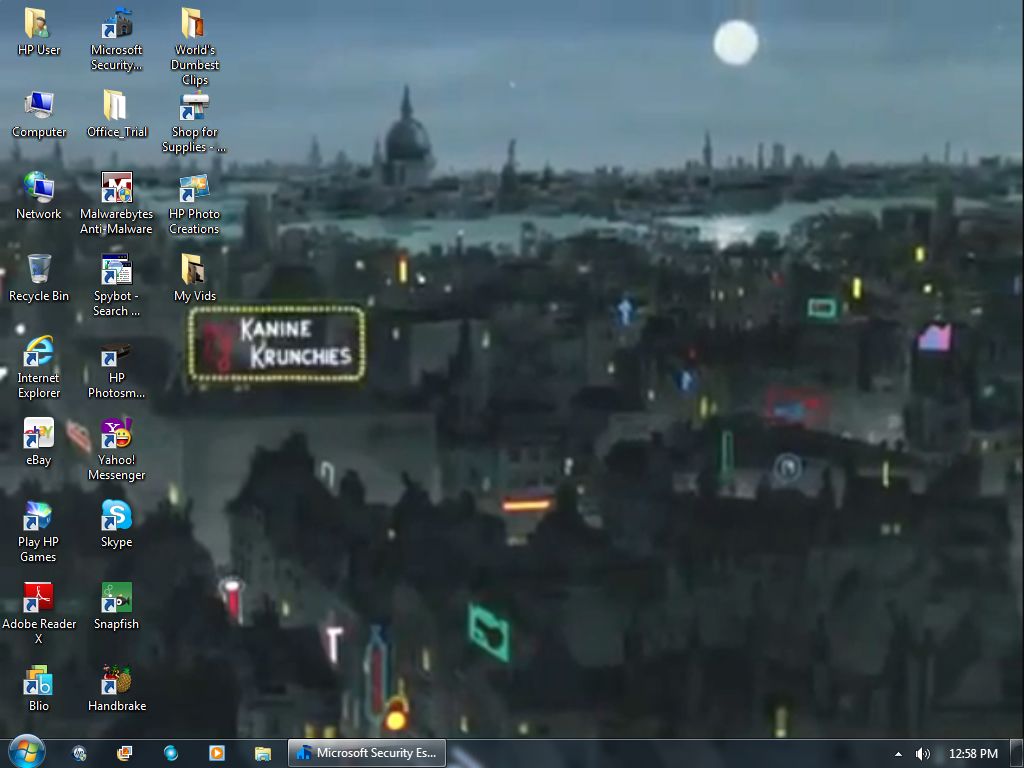Click the pinned stacked-windows taskbar icon
This screenshot has width=1024, height=768.
point(124,753)
